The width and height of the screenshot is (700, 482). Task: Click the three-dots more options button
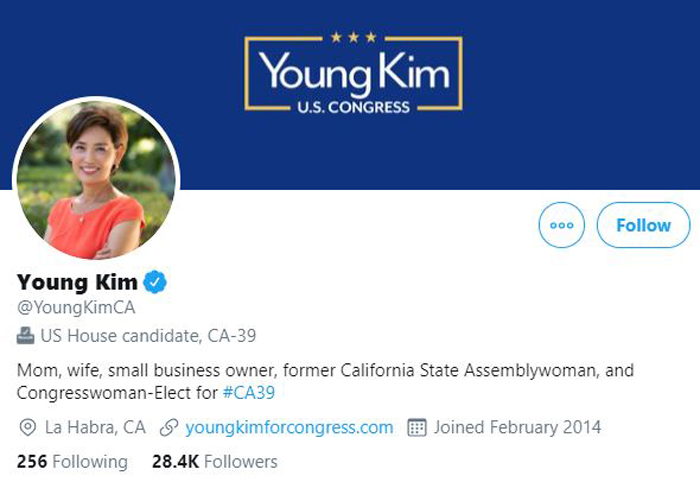[x=561, y=225]
